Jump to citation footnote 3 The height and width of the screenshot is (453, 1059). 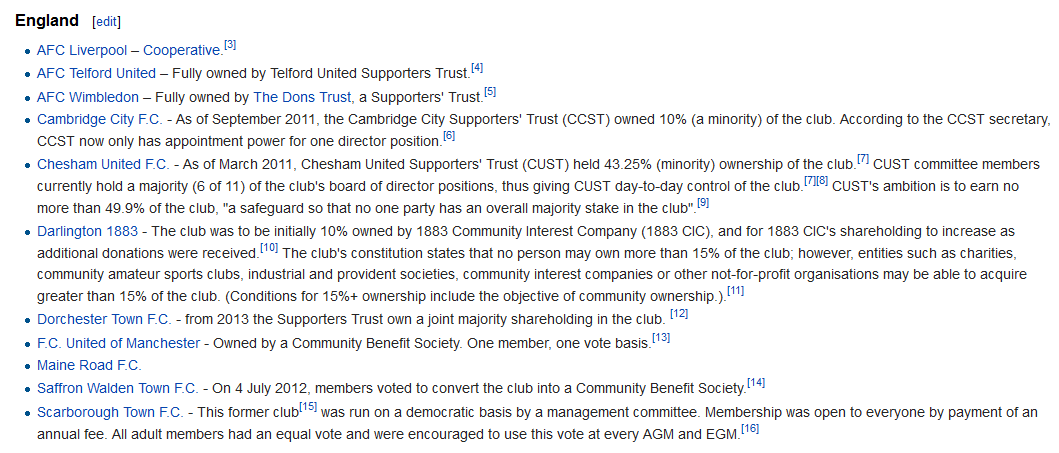[x=230, y=45]
